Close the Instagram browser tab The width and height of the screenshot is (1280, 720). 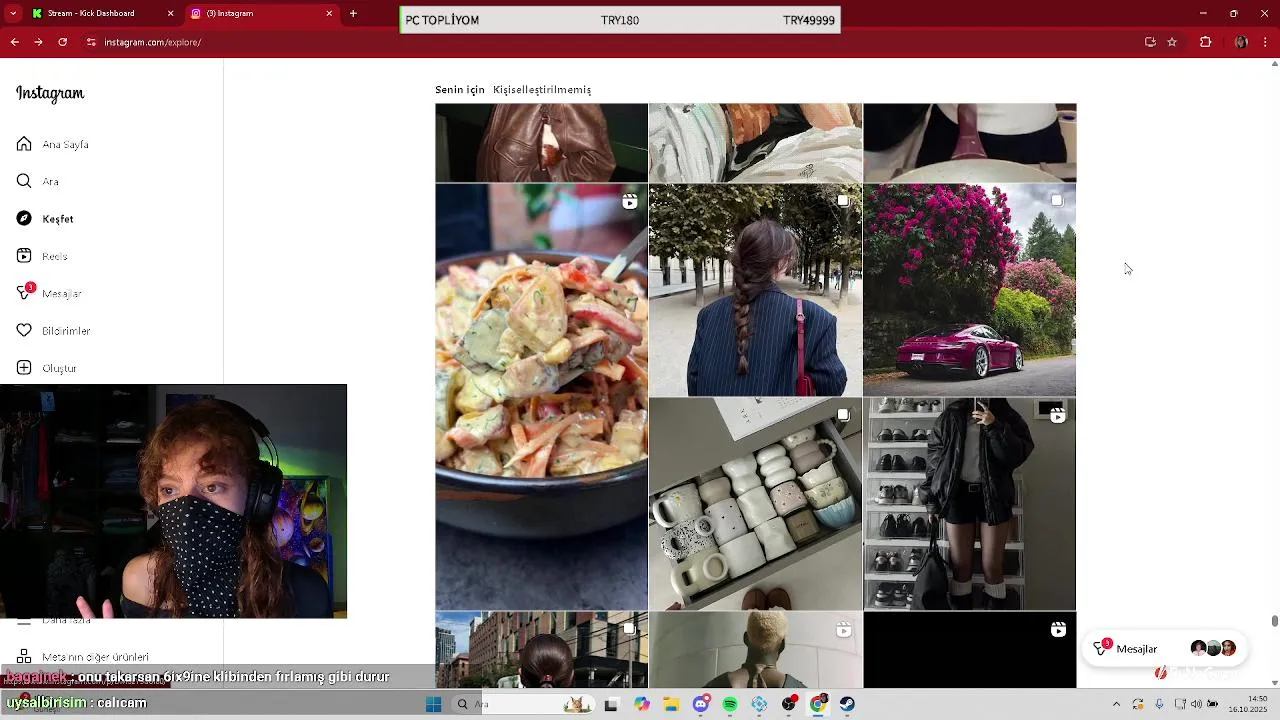[x=329, y=13]
